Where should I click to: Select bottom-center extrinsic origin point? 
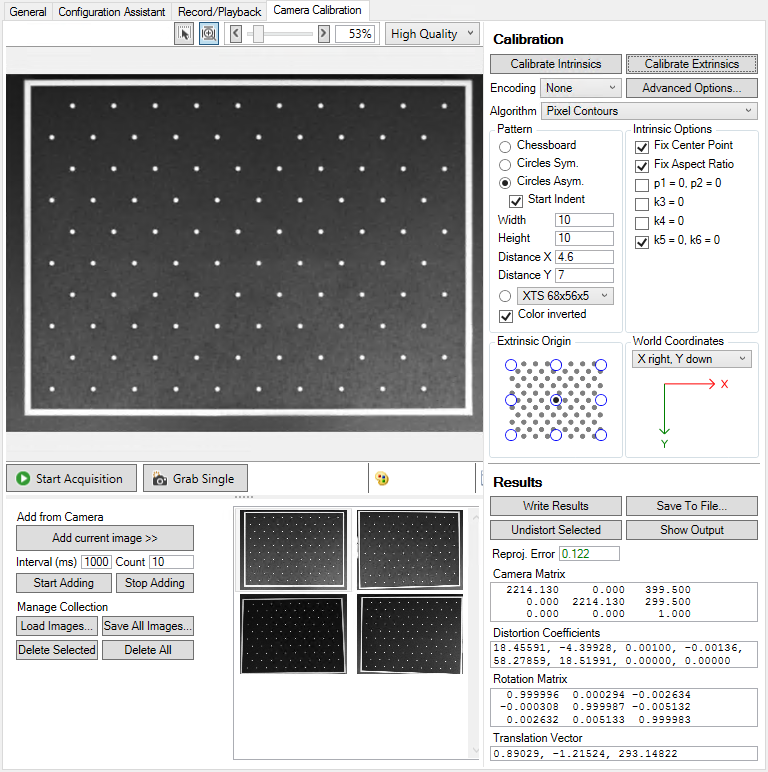coord(556,435)
